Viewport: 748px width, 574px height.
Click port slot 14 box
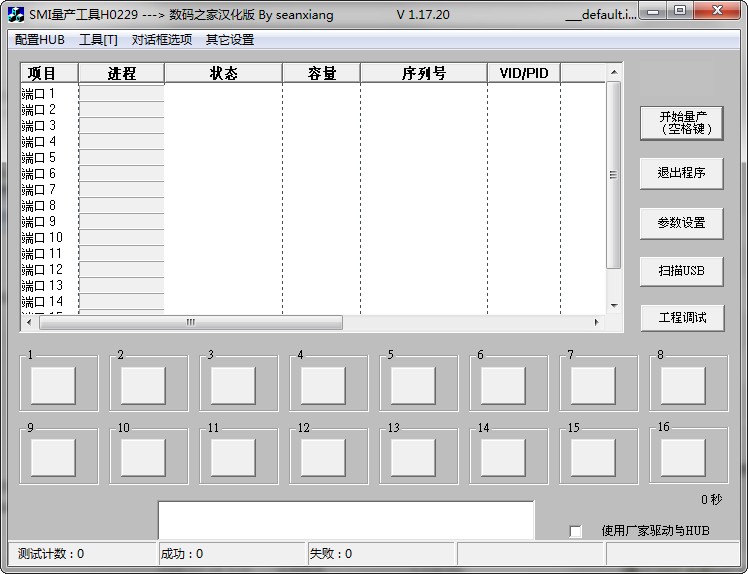503,458
